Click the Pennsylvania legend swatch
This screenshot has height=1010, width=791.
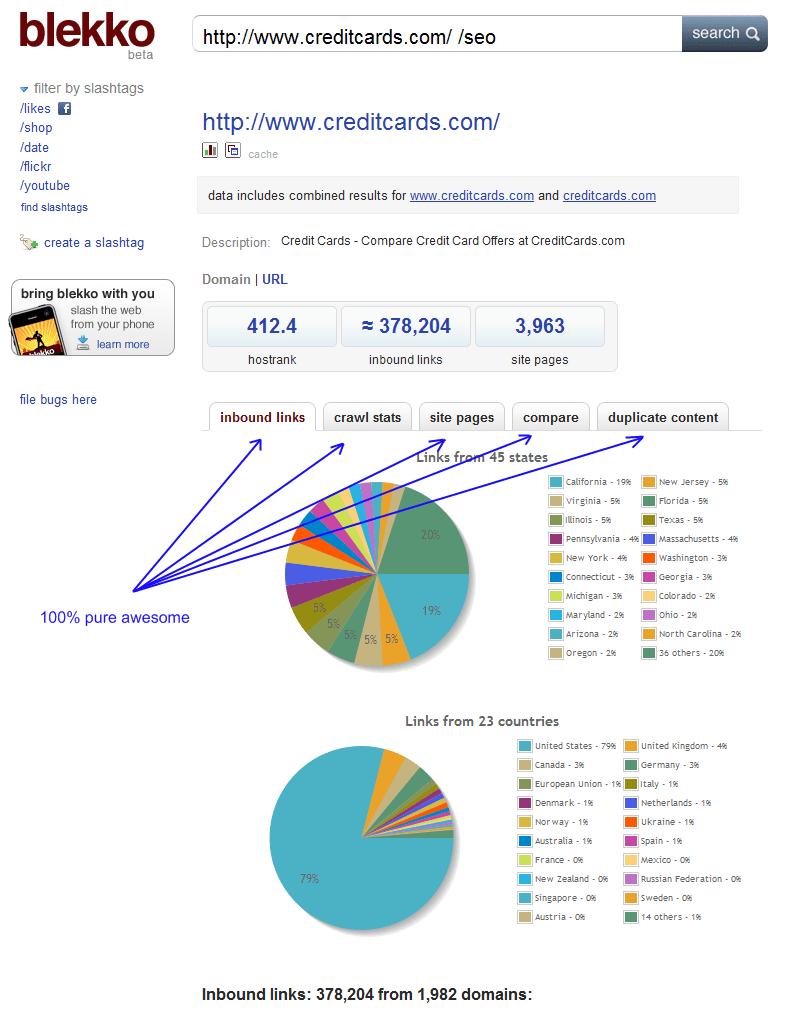click(556, 539)
